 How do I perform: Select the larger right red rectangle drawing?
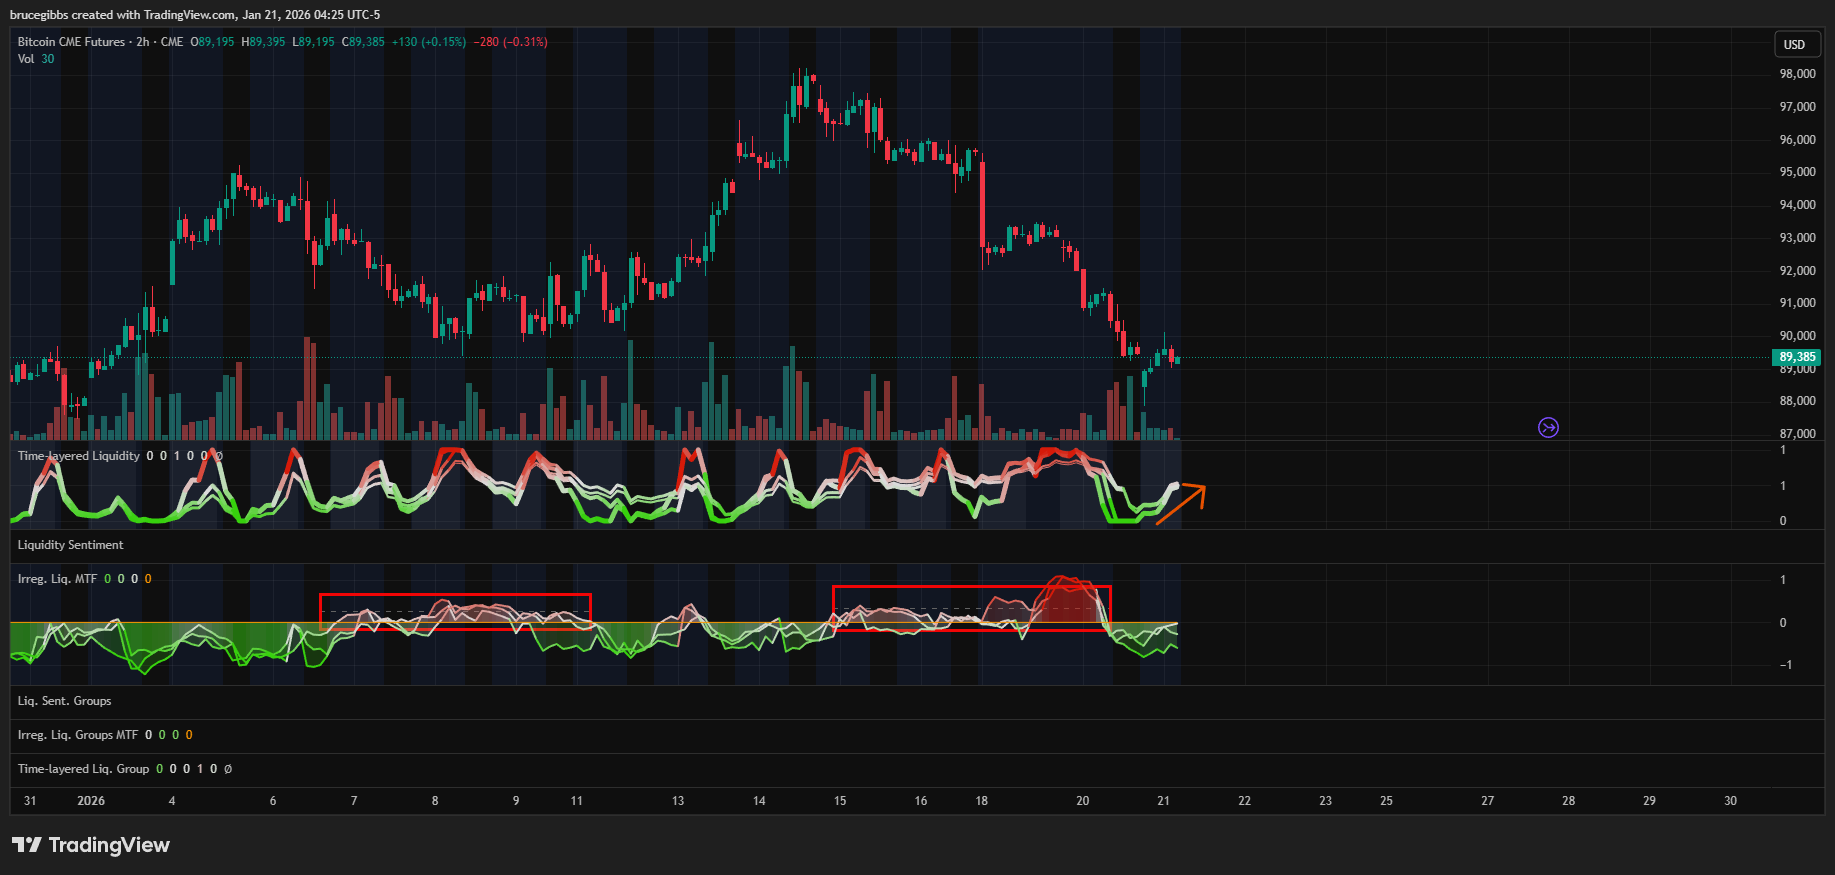coord(970,587)
